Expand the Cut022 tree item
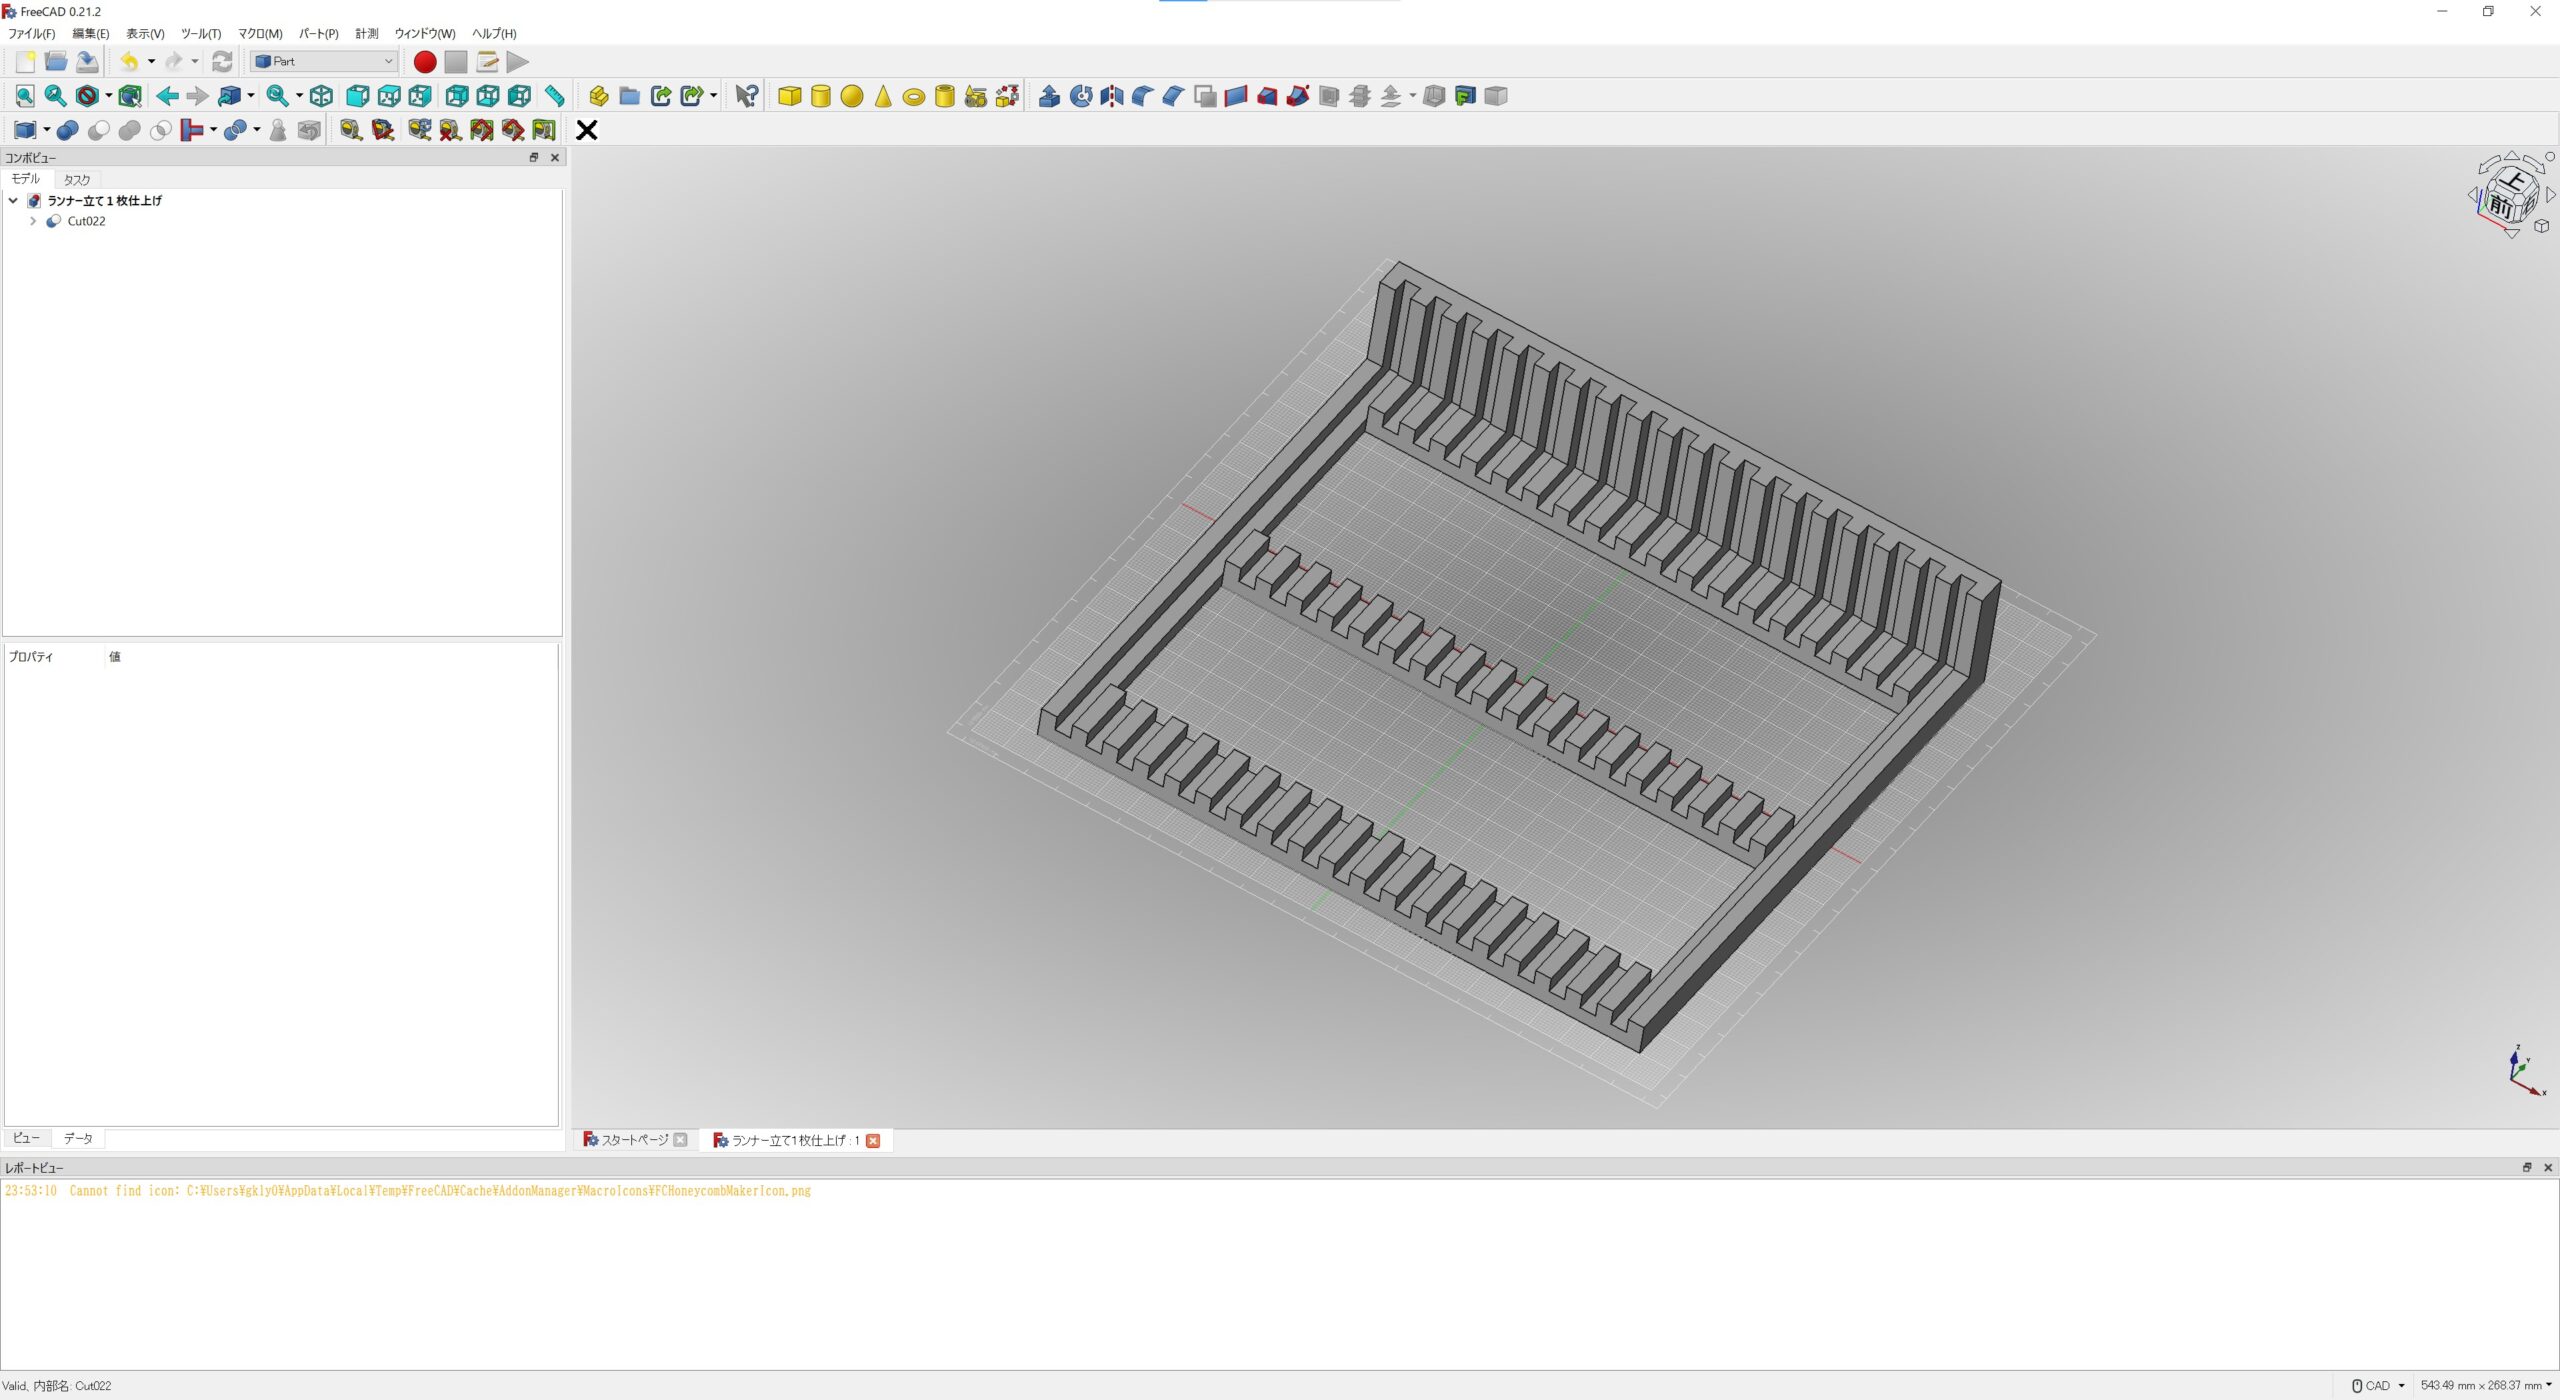The width and height of the screenshot is (2560, 1400). click(x=33, y=221)
